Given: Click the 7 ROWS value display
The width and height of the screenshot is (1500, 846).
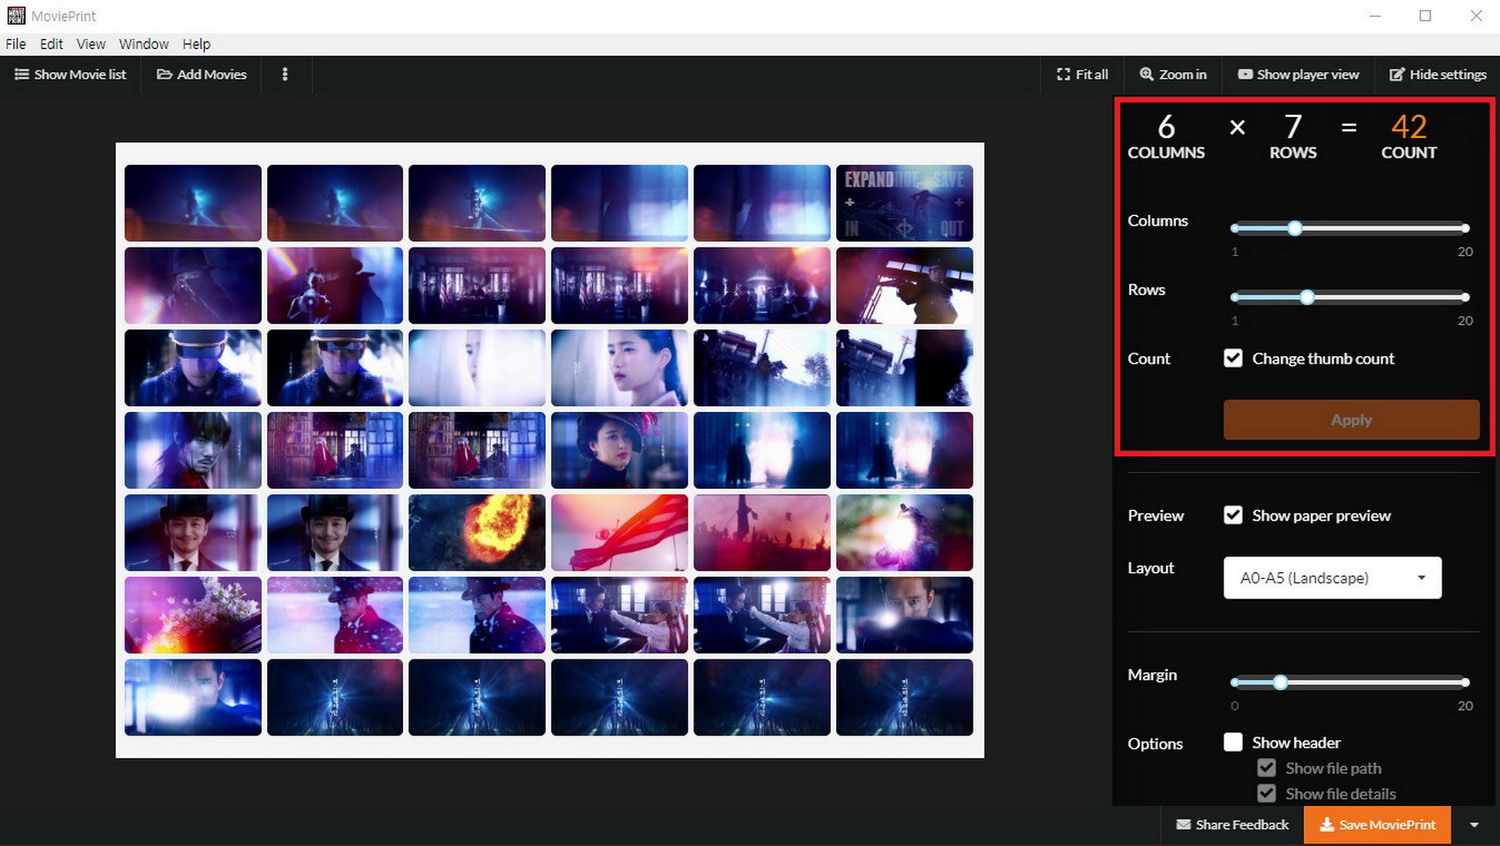Looking at the screenshot, I should pos(1293,135).
